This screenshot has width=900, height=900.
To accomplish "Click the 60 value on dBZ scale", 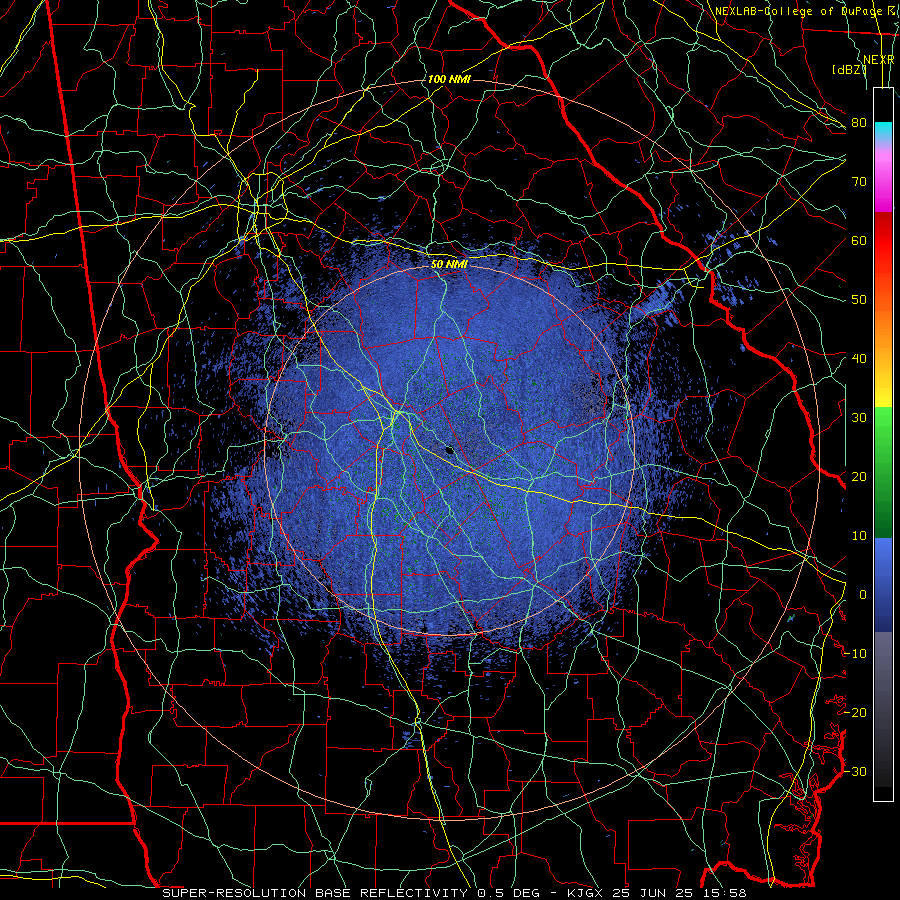I will point(859,240).
